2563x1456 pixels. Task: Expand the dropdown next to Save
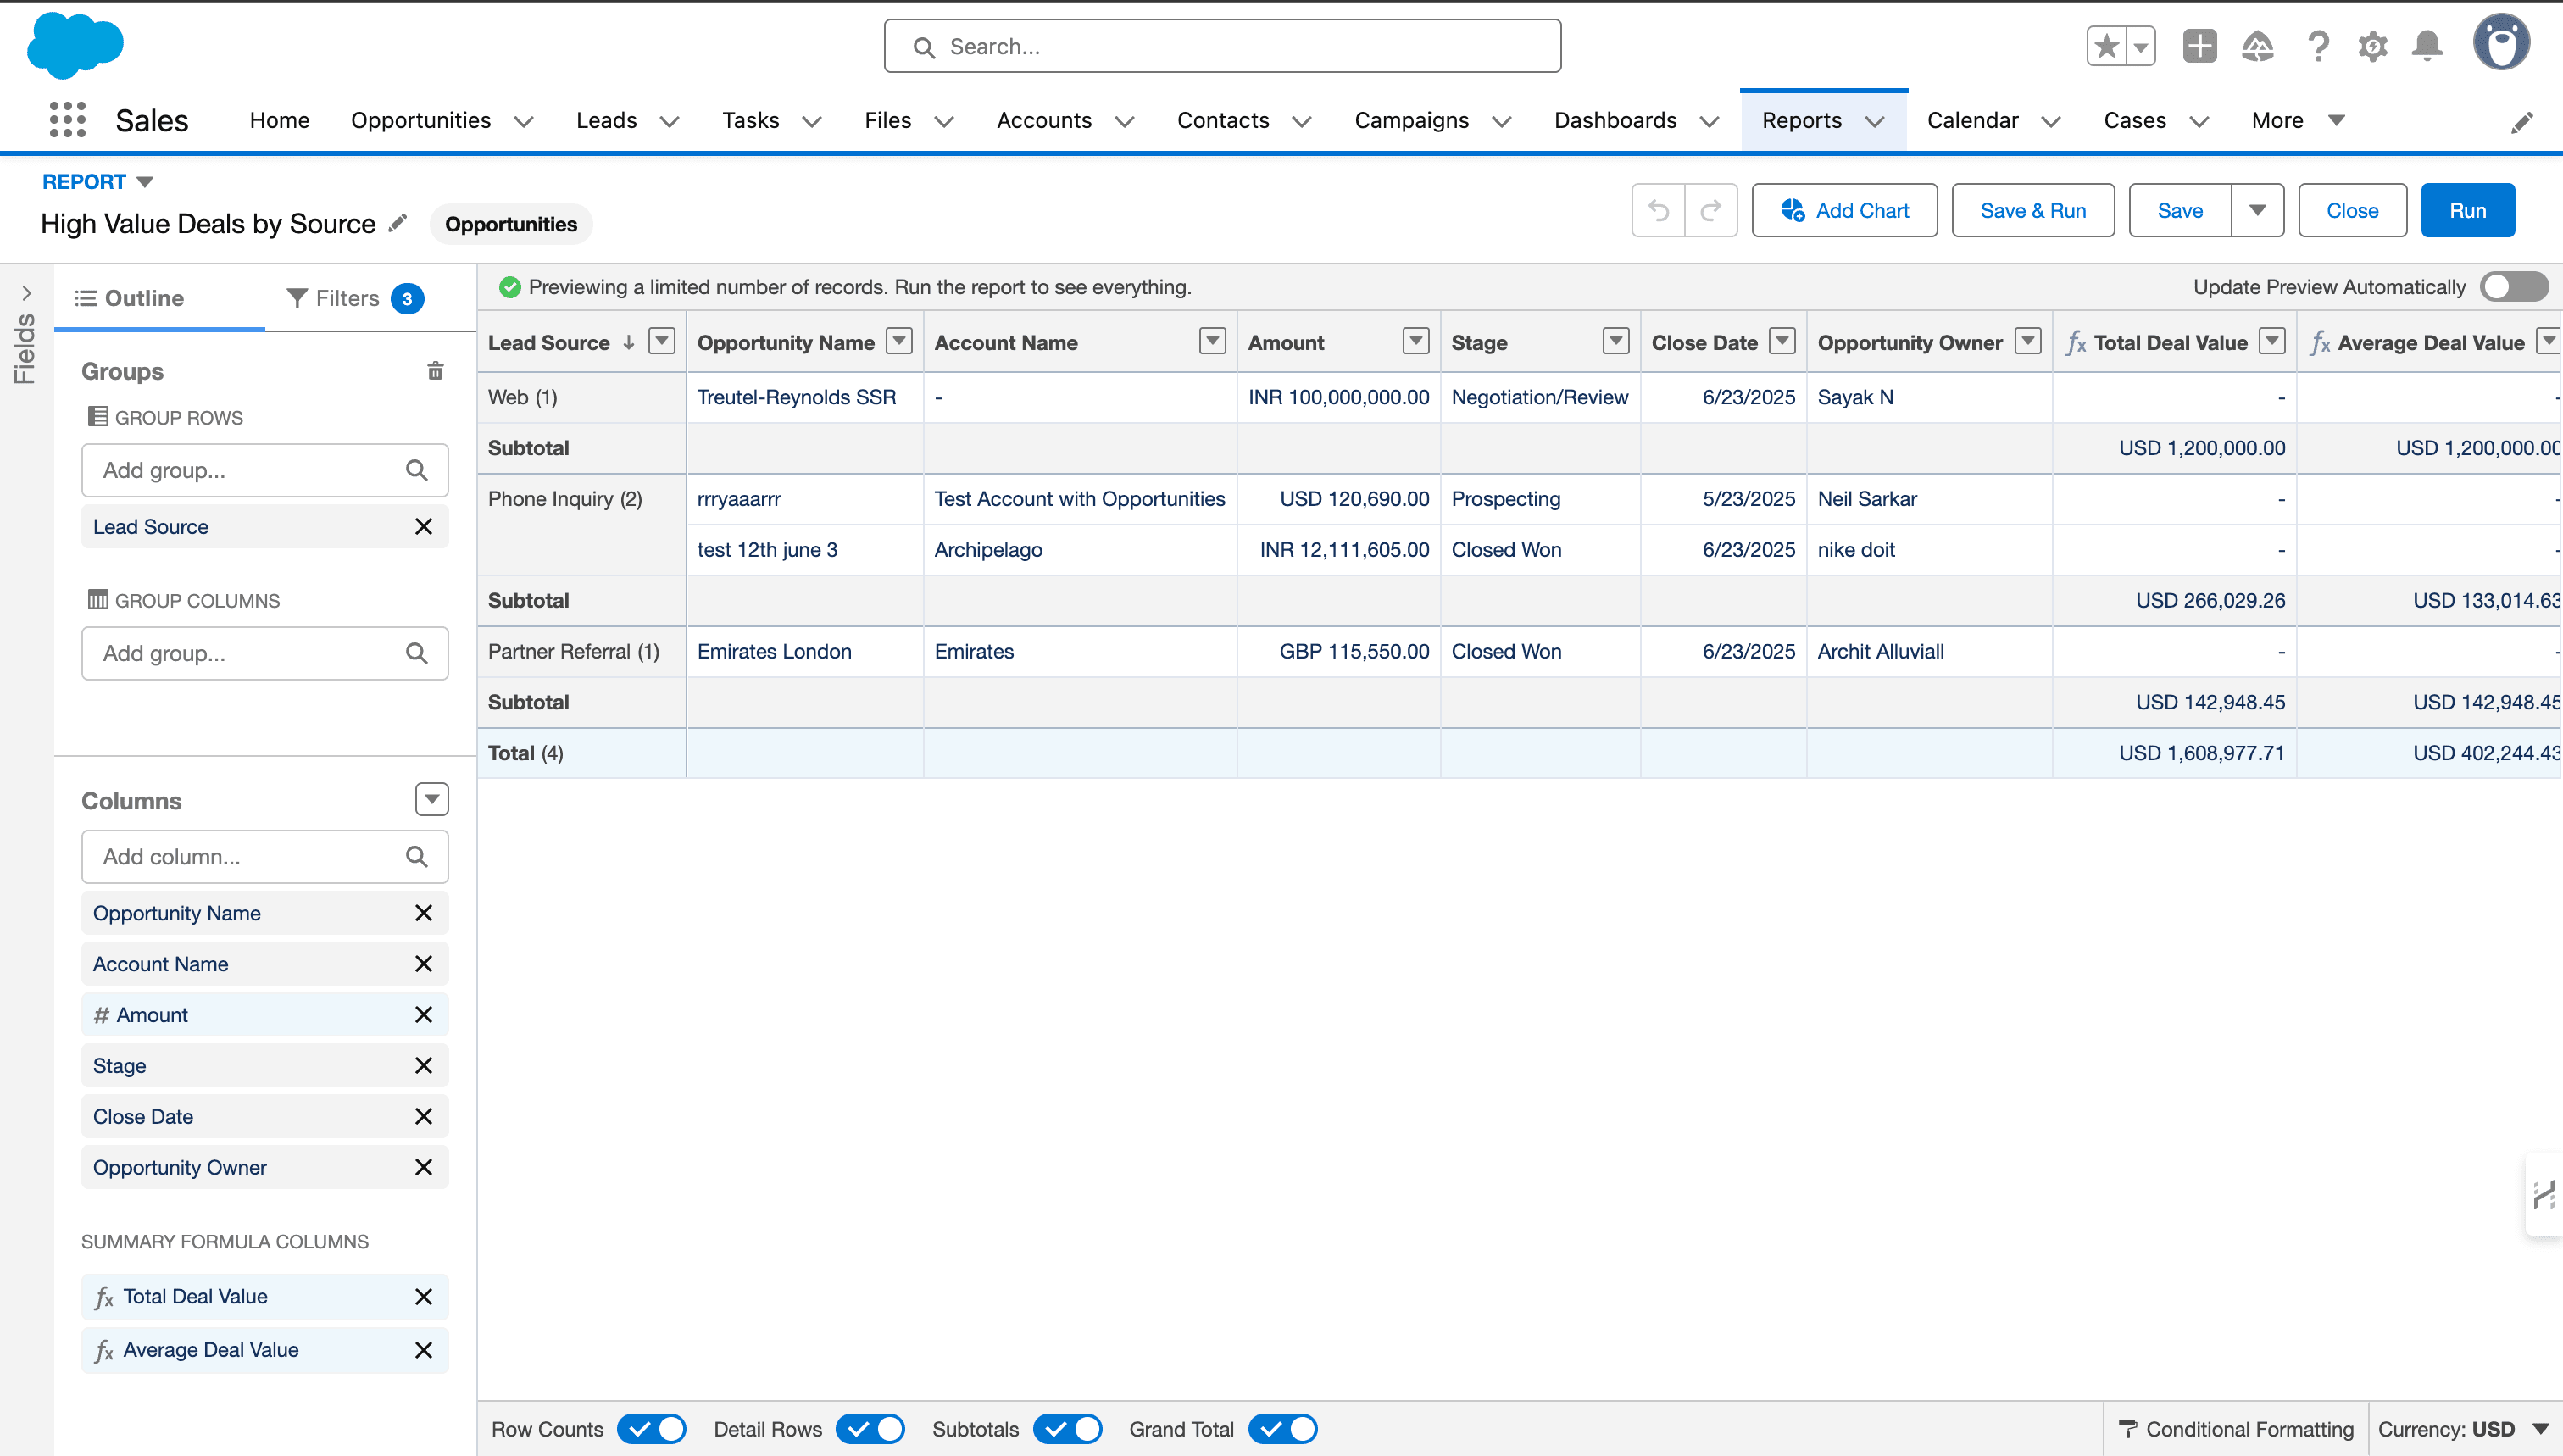coord(2257,210)
